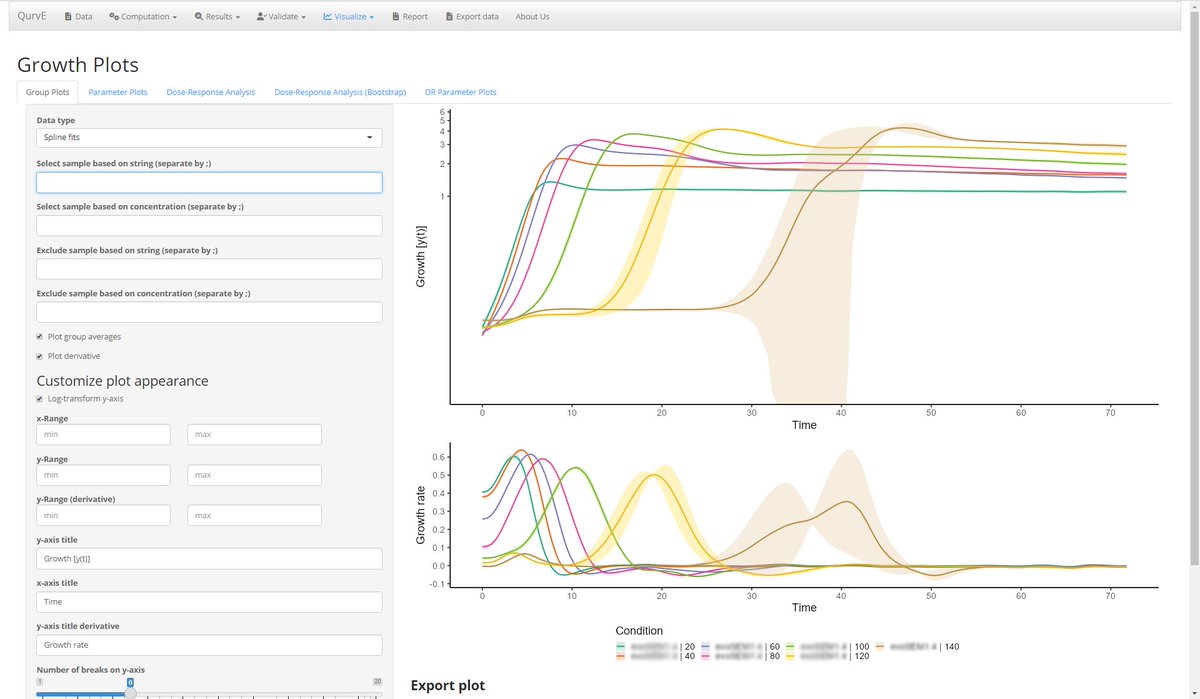Image resolution: width=1200 pixels, height=699 pixels.
Task: Open the Validate dropdown menu
Action: point(281,17)
